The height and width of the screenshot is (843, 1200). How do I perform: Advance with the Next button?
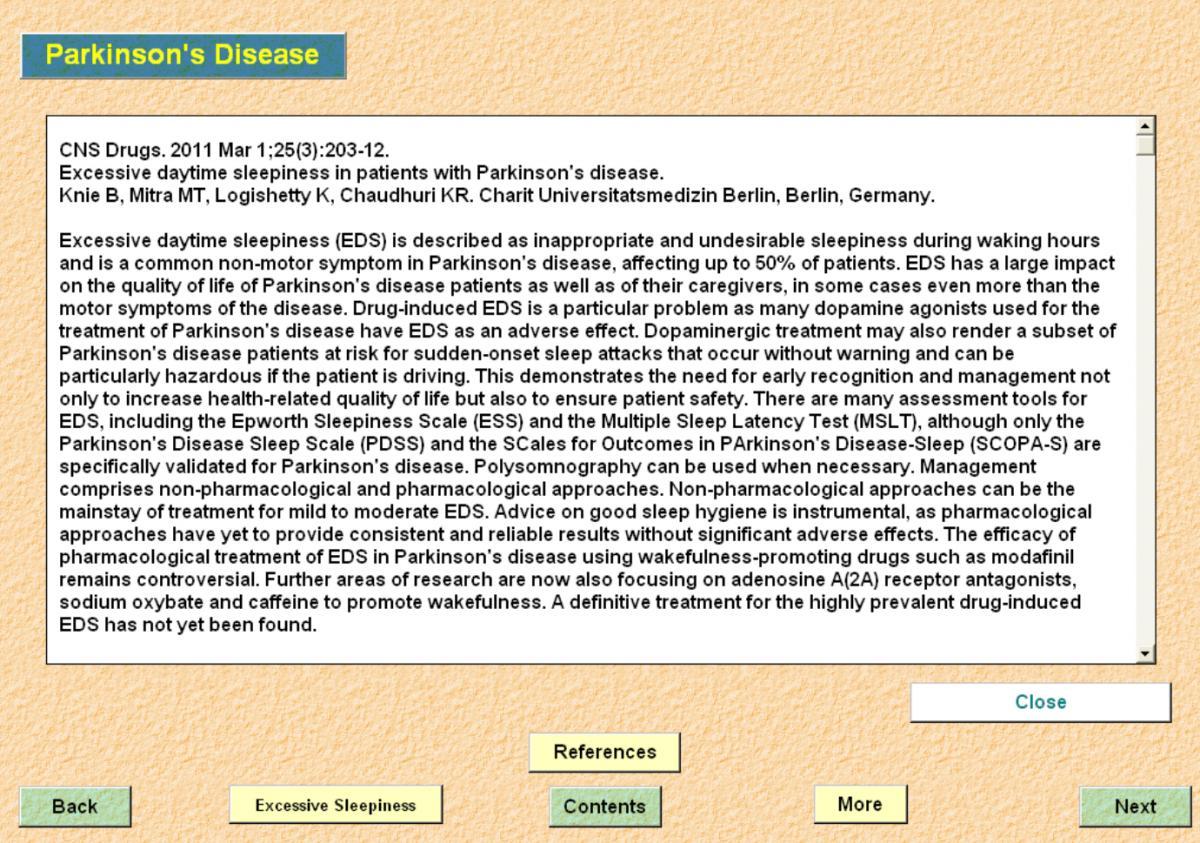[x=1135, y=806]
